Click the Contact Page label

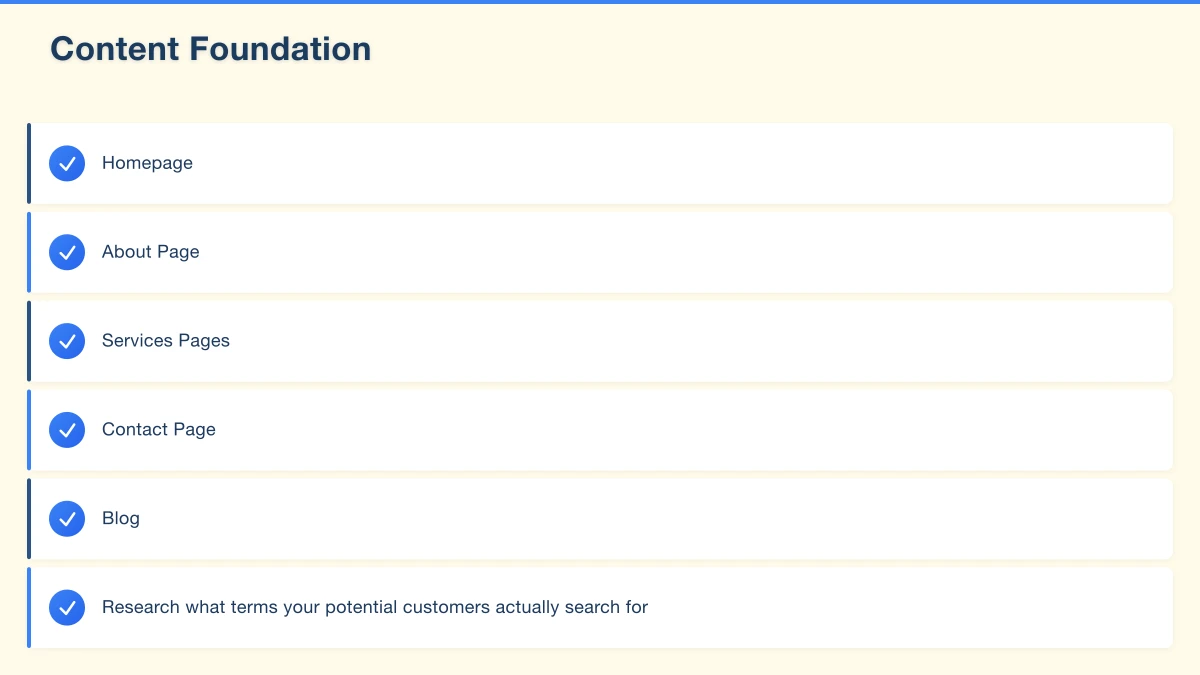(158, 430)
